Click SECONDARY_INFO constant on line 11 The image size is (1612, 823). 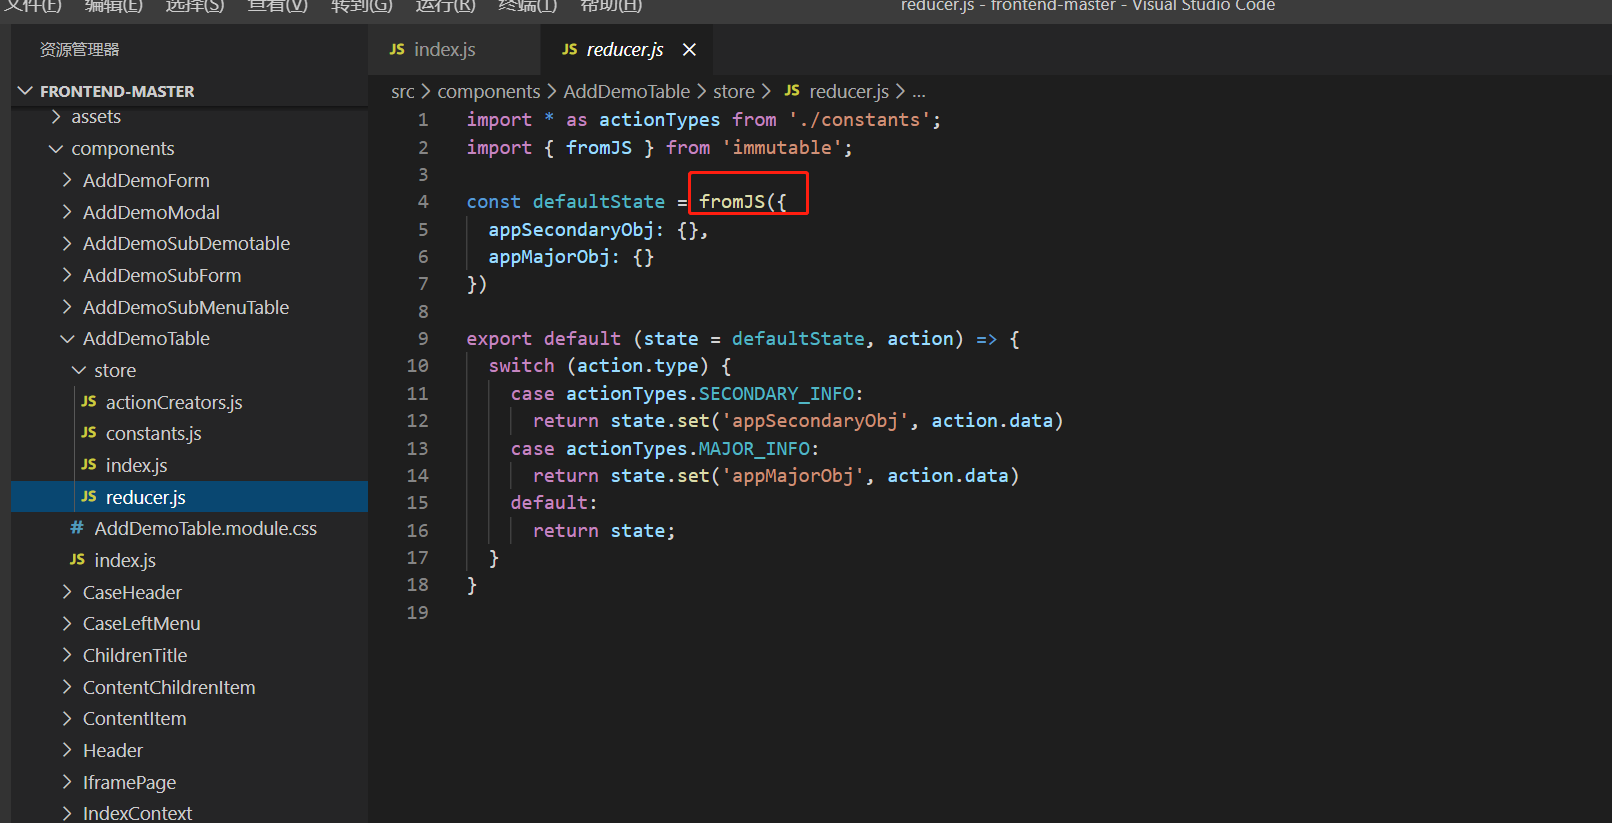(776, 394)
